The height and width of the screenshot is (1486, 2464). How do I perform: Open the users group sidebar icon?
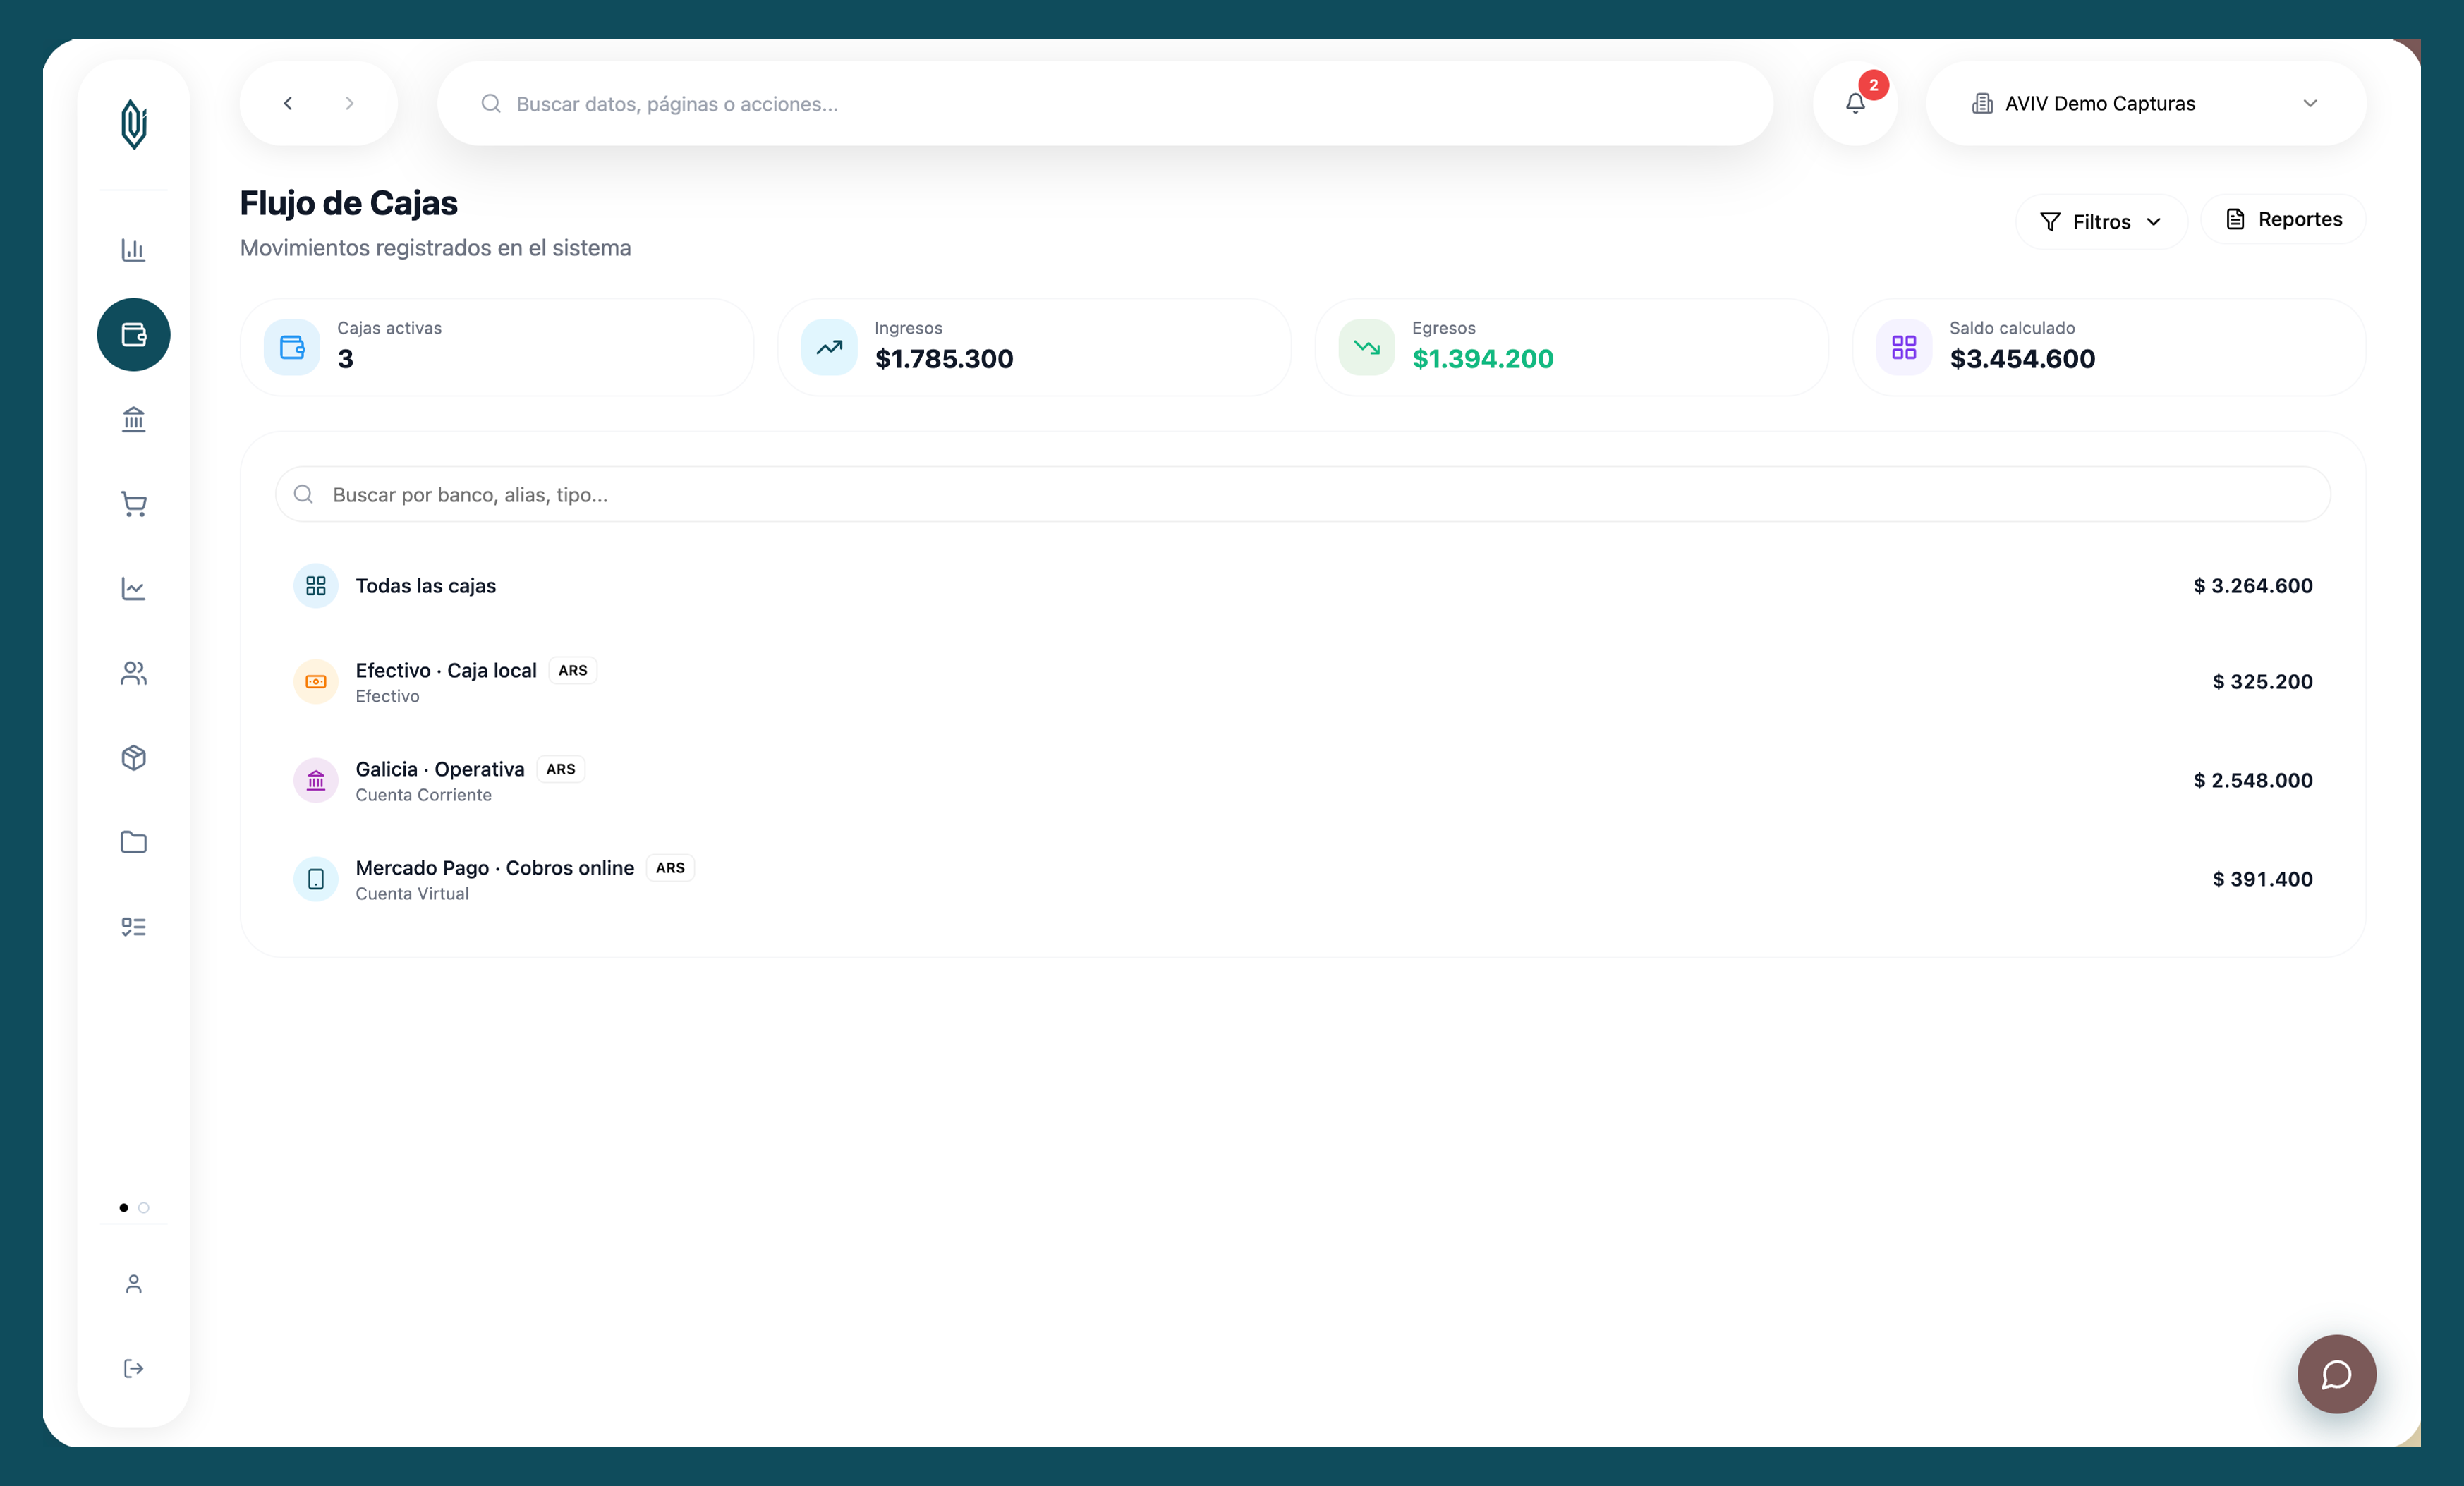click(134, 673)
